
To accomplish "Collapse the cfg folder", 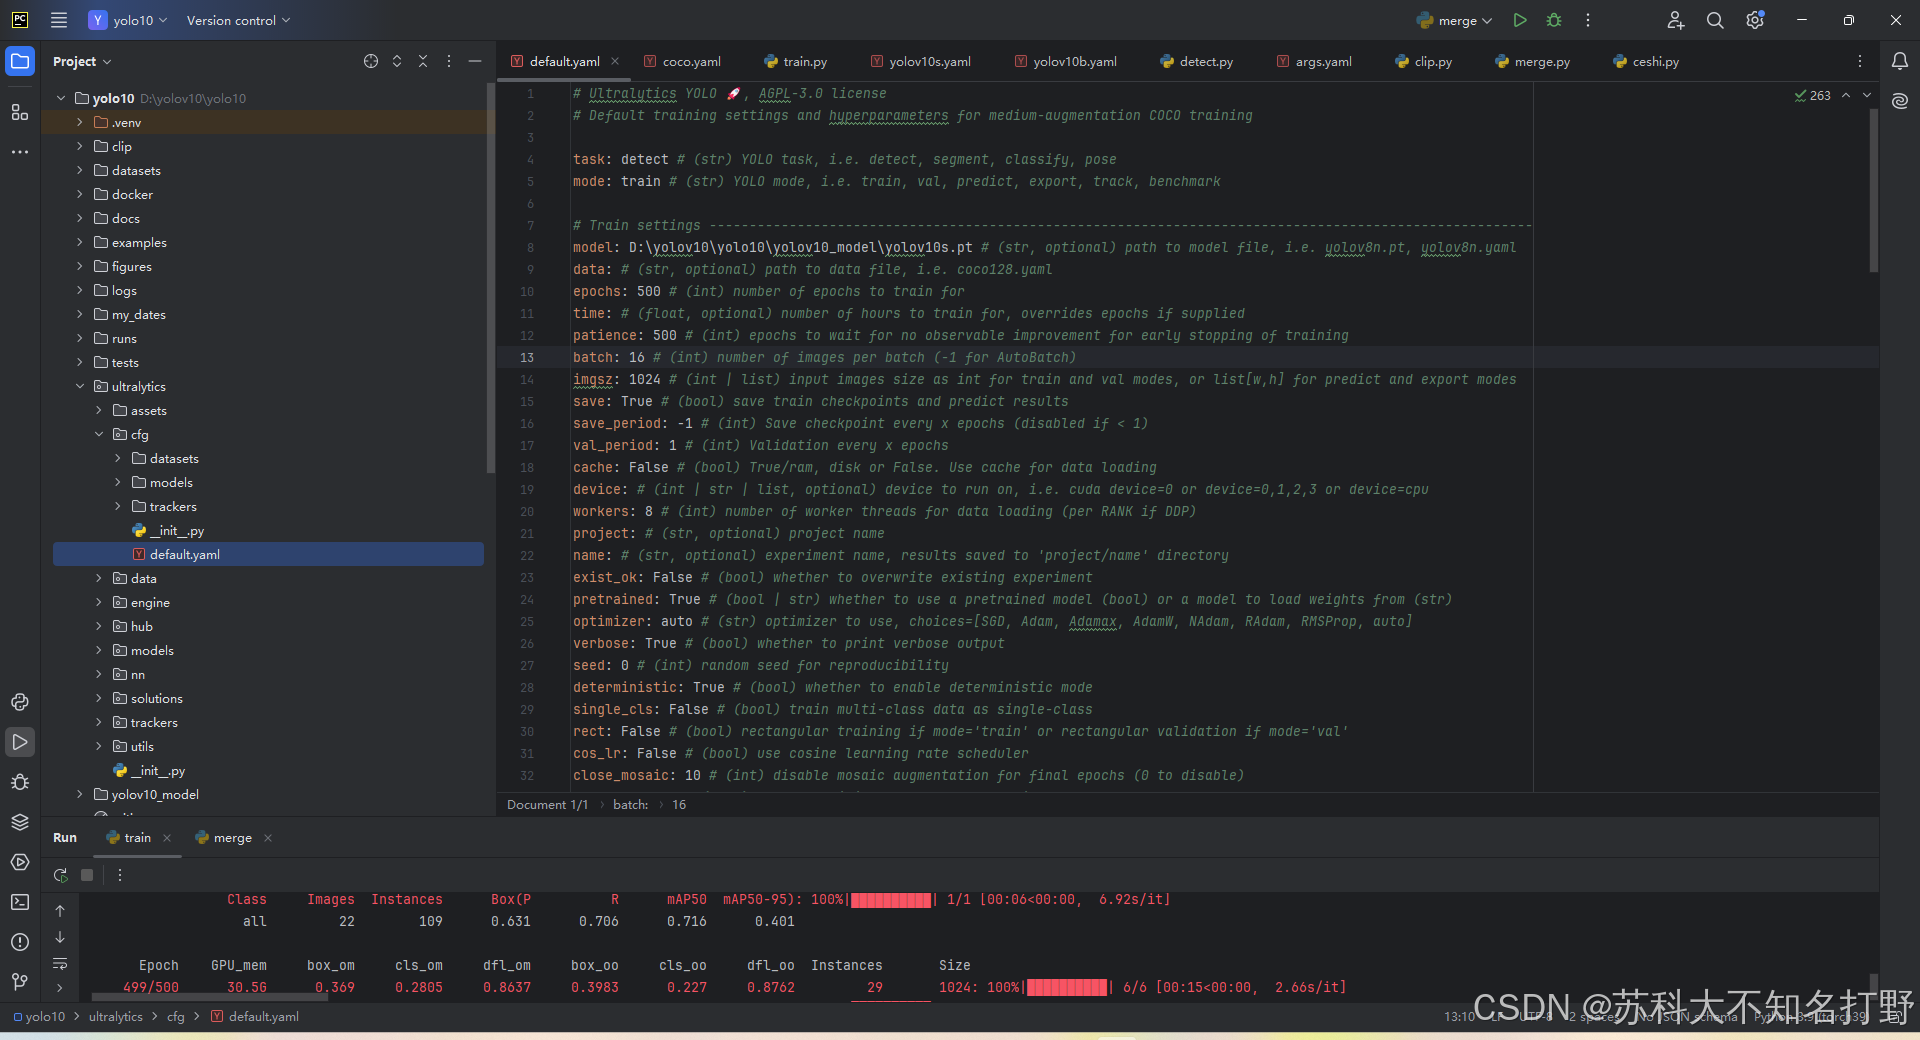I will coord(99,434).
